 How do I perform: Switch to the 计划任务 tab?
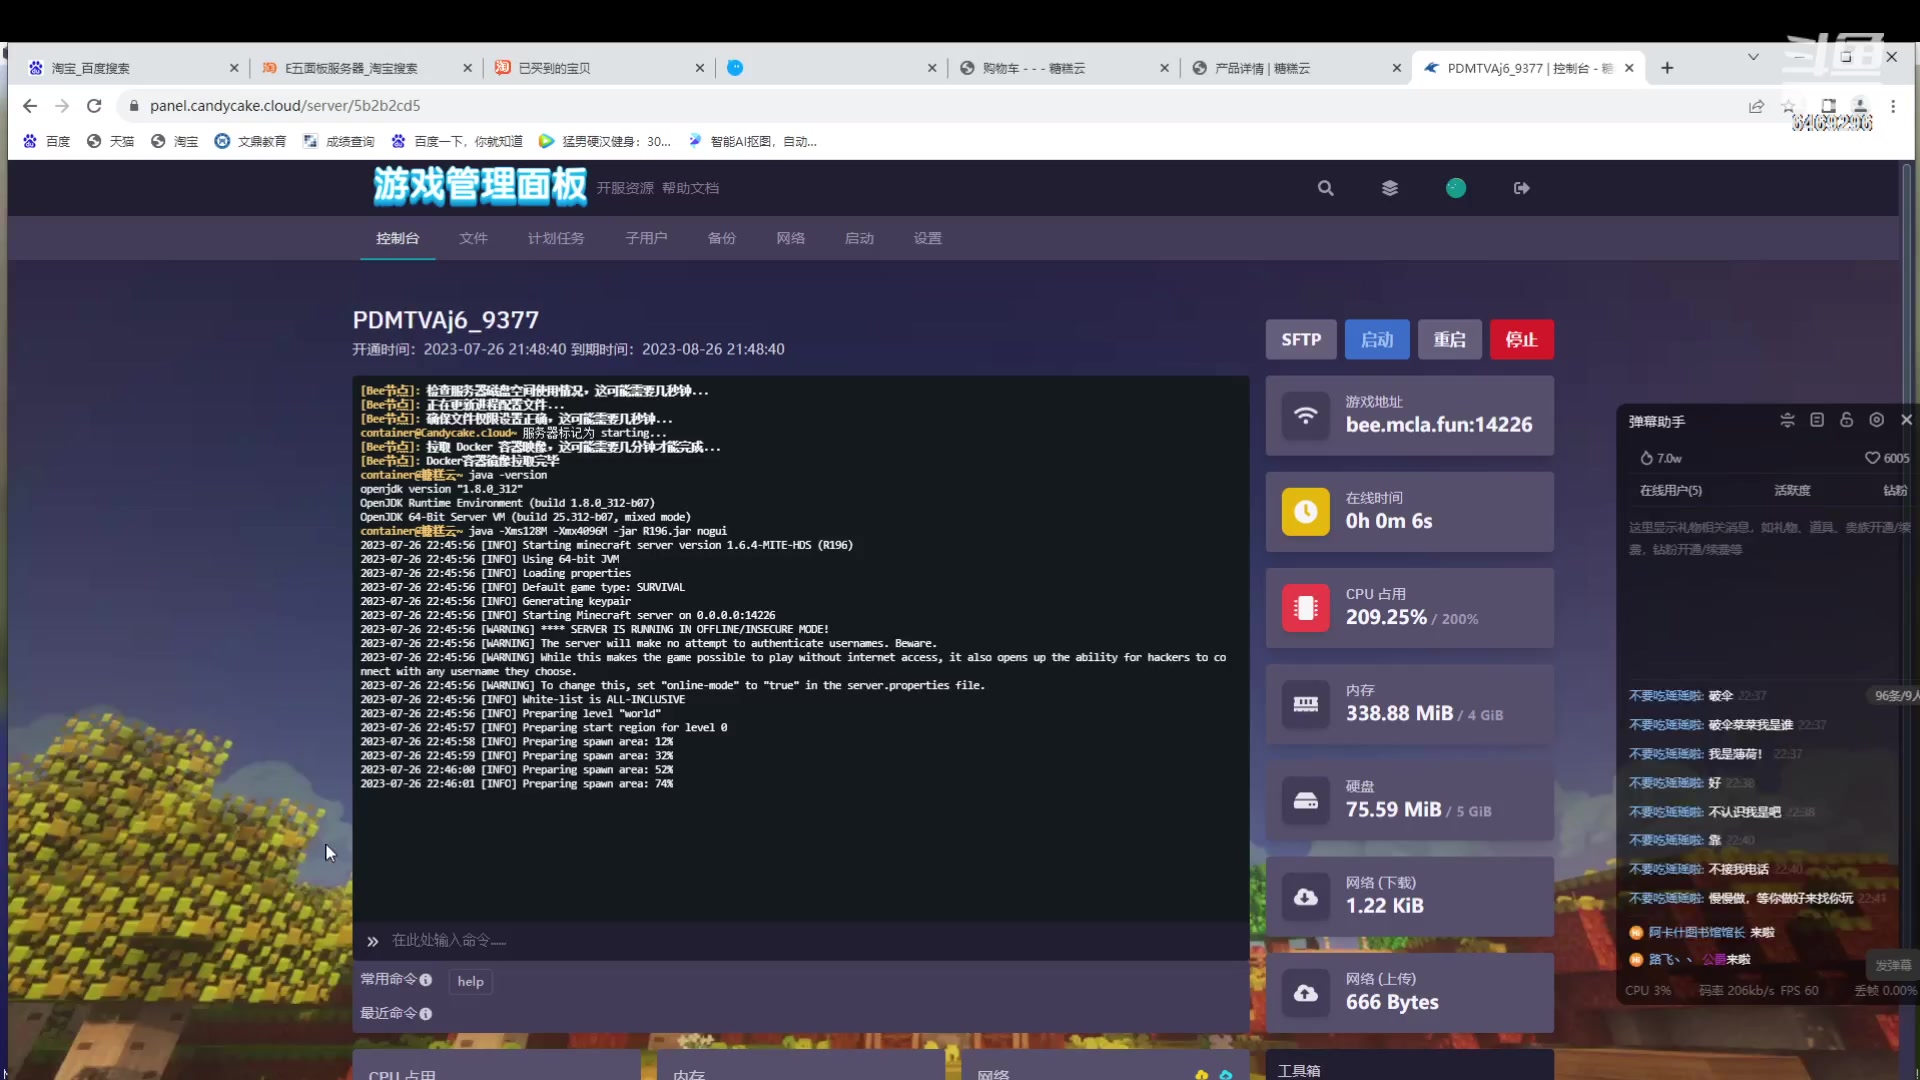pos(556,238)
